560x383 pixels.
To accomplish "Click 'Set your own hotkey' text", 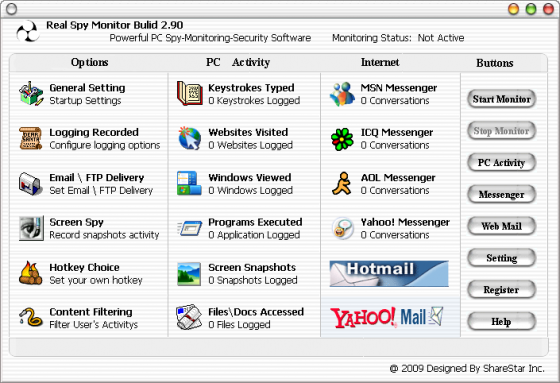I will (96, 280).
